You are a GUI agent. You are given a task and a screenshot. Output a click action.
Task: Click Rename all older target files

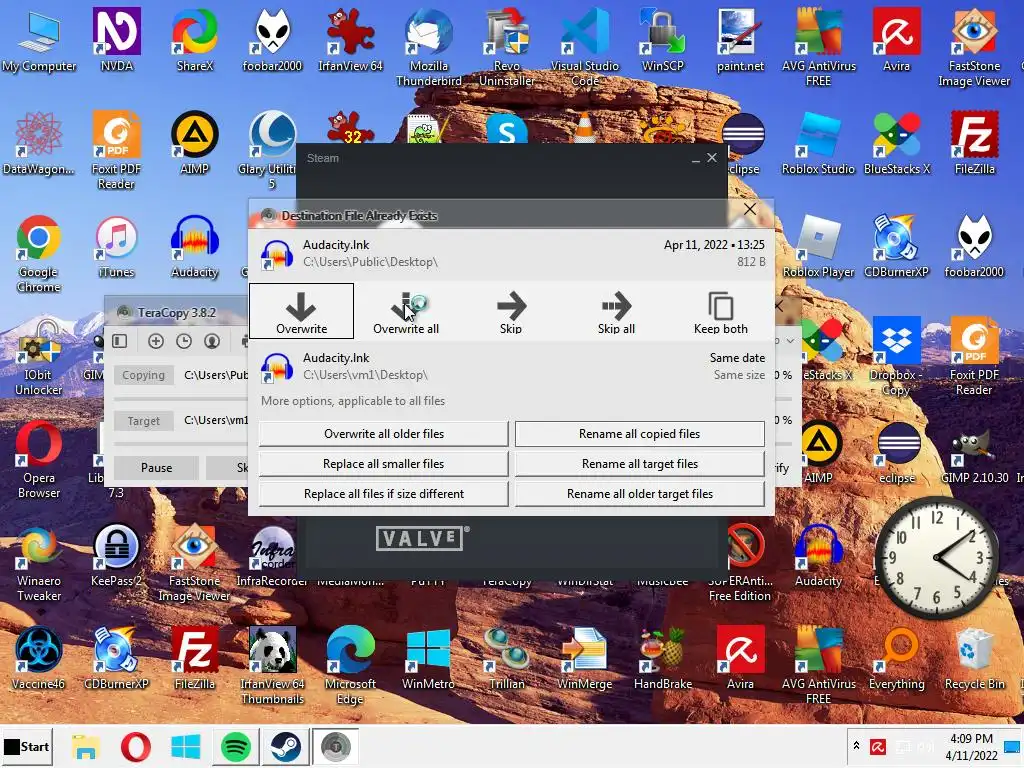point(639,494)
